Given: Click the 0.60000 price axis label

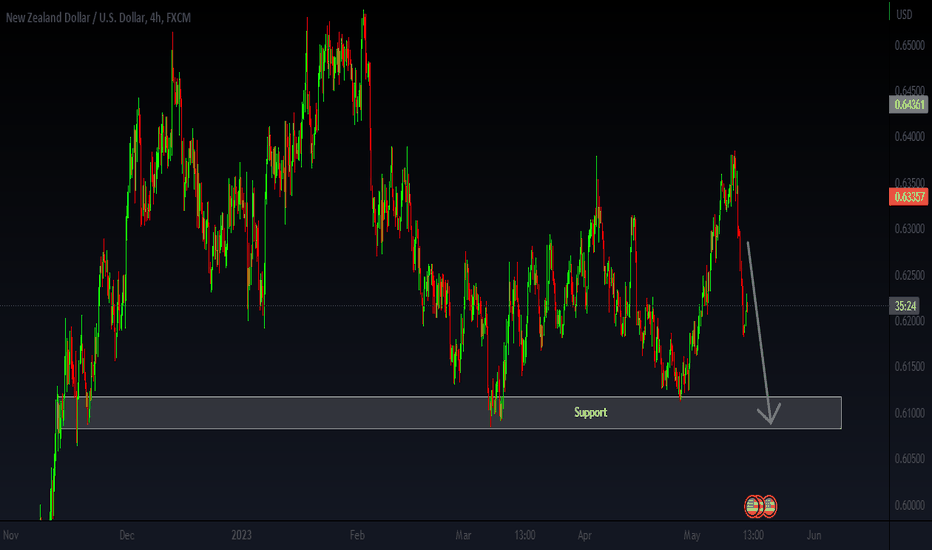Looking at the screenshot, I should click(x=909, y=505).
